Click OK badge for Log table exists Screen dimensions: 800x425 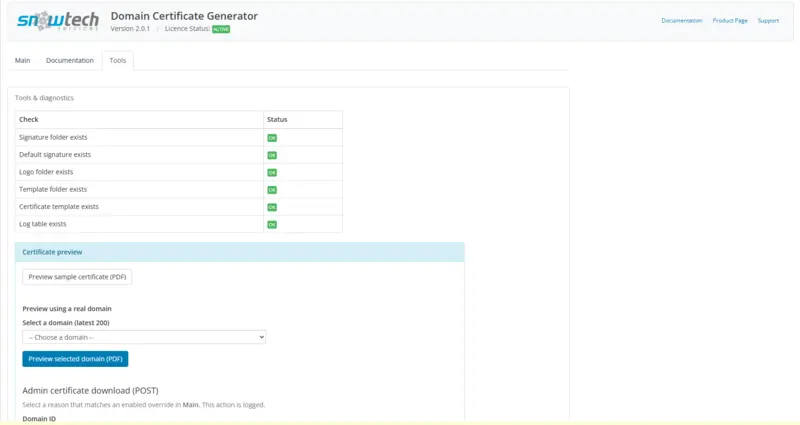(x=272, y=224)
